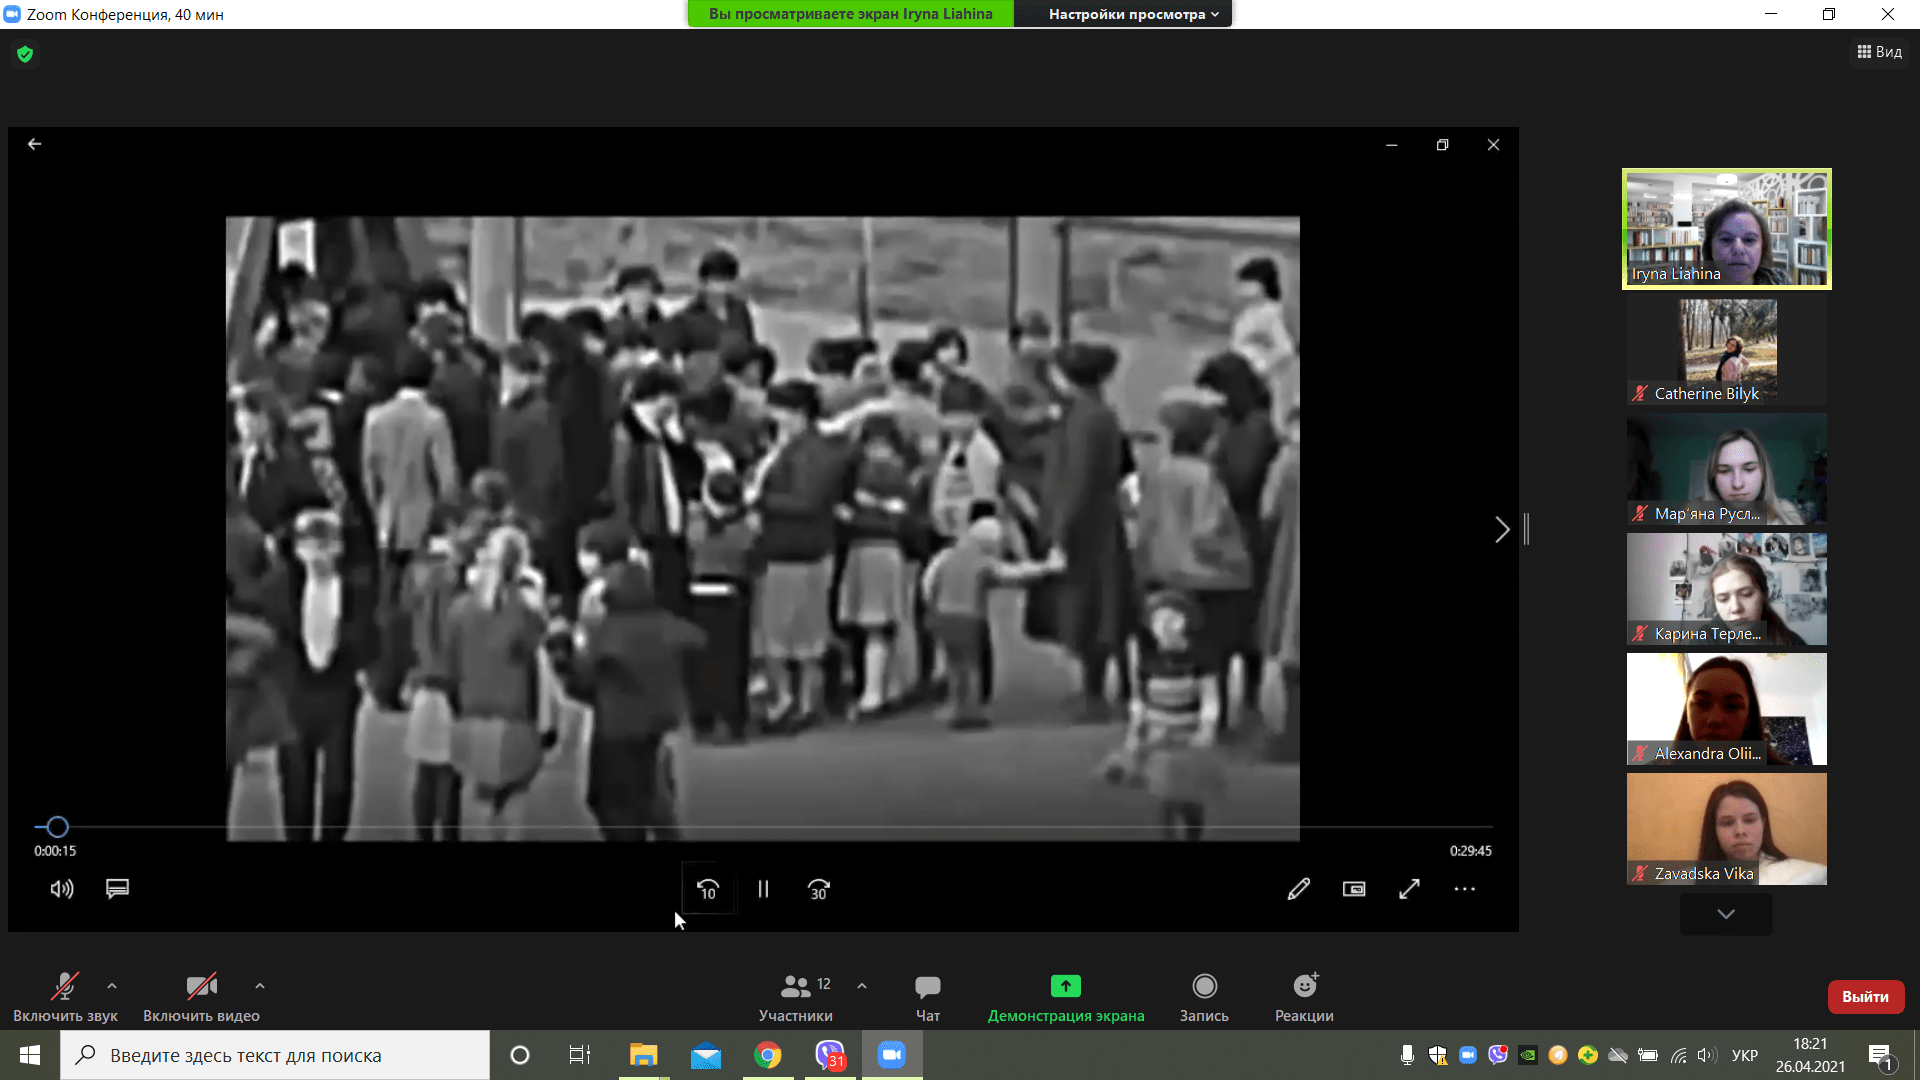Click the pencil edit icon

click(x=1298, y=889)
